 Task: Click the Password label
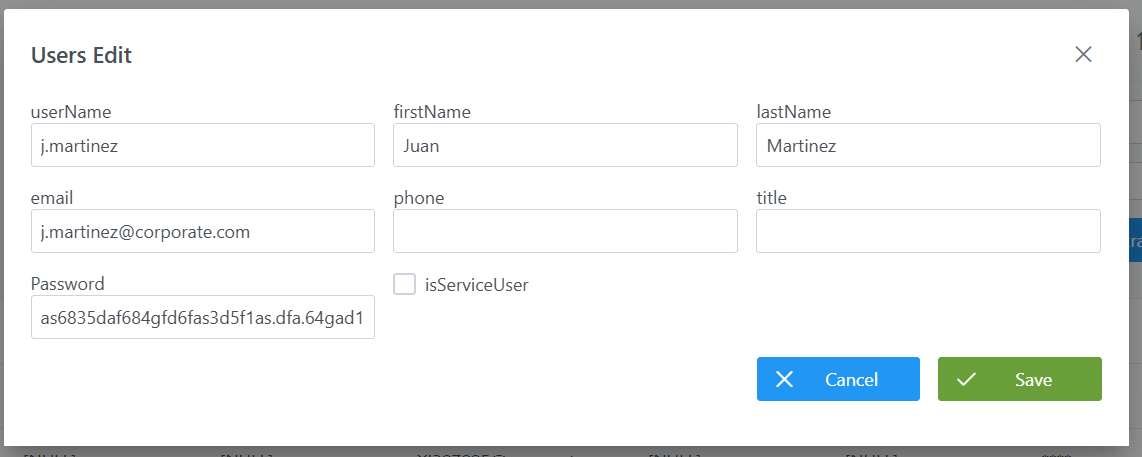[x=68, y=284]
